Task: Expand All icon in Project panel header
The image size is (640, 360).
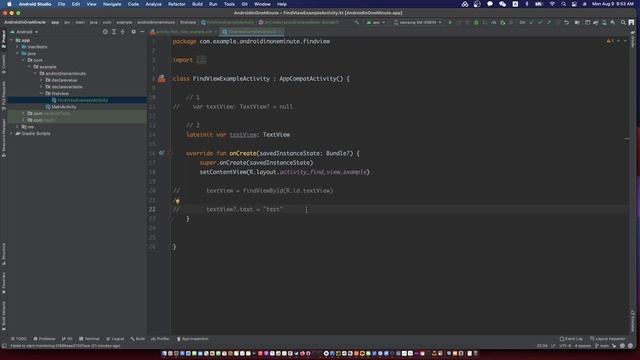Action: pos(114,32)
